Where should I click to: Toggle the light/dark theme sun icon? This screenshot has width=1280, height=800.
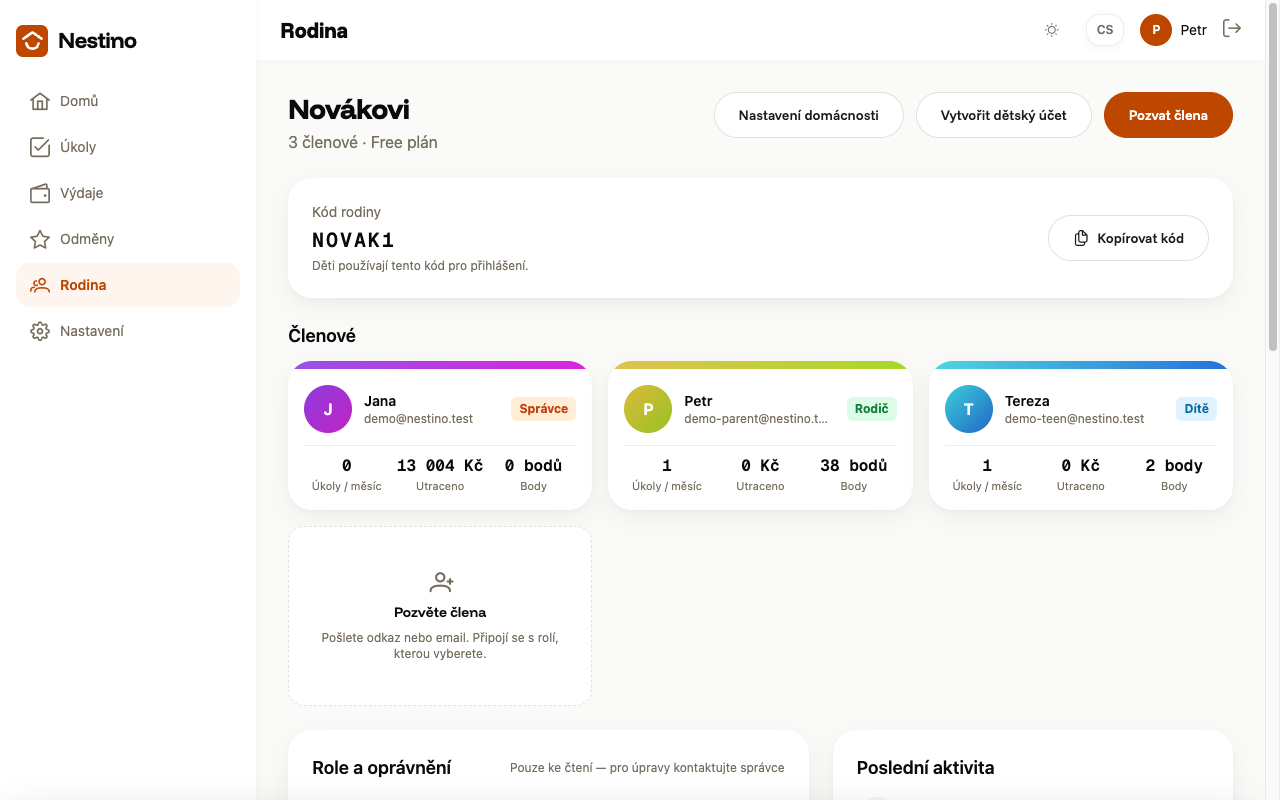coord(1052,30)
